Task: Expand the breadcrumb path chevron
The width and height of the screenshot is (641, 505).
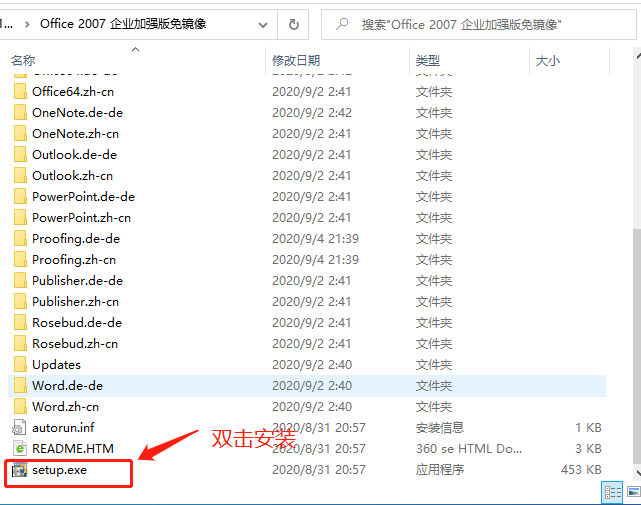Action: tap(27, 25)
